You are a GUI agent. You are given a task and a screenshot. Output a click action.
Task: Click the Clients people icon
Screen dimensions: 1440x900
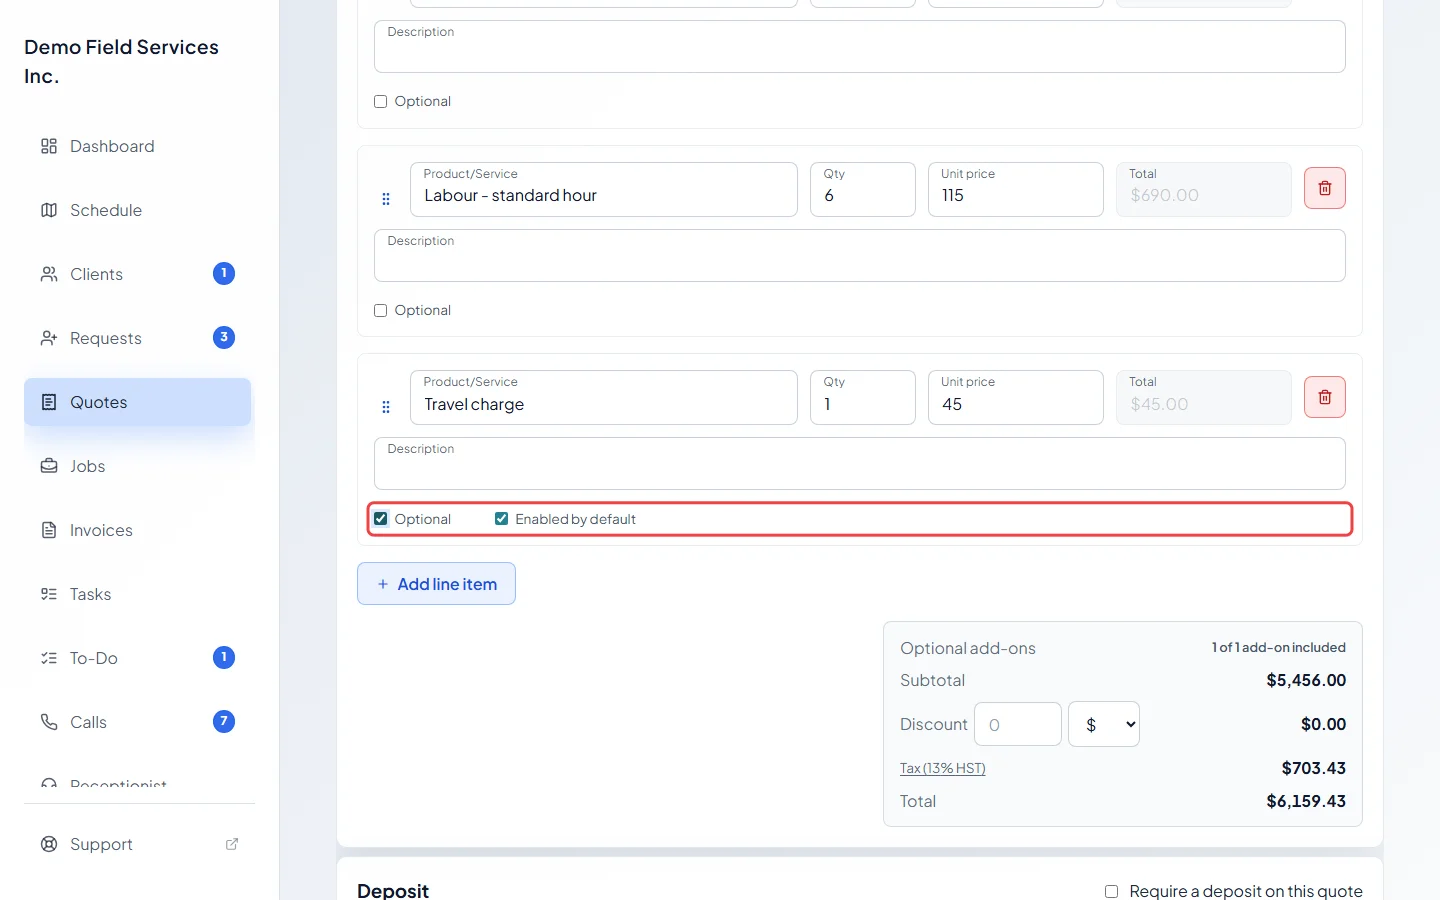[49, 274]
